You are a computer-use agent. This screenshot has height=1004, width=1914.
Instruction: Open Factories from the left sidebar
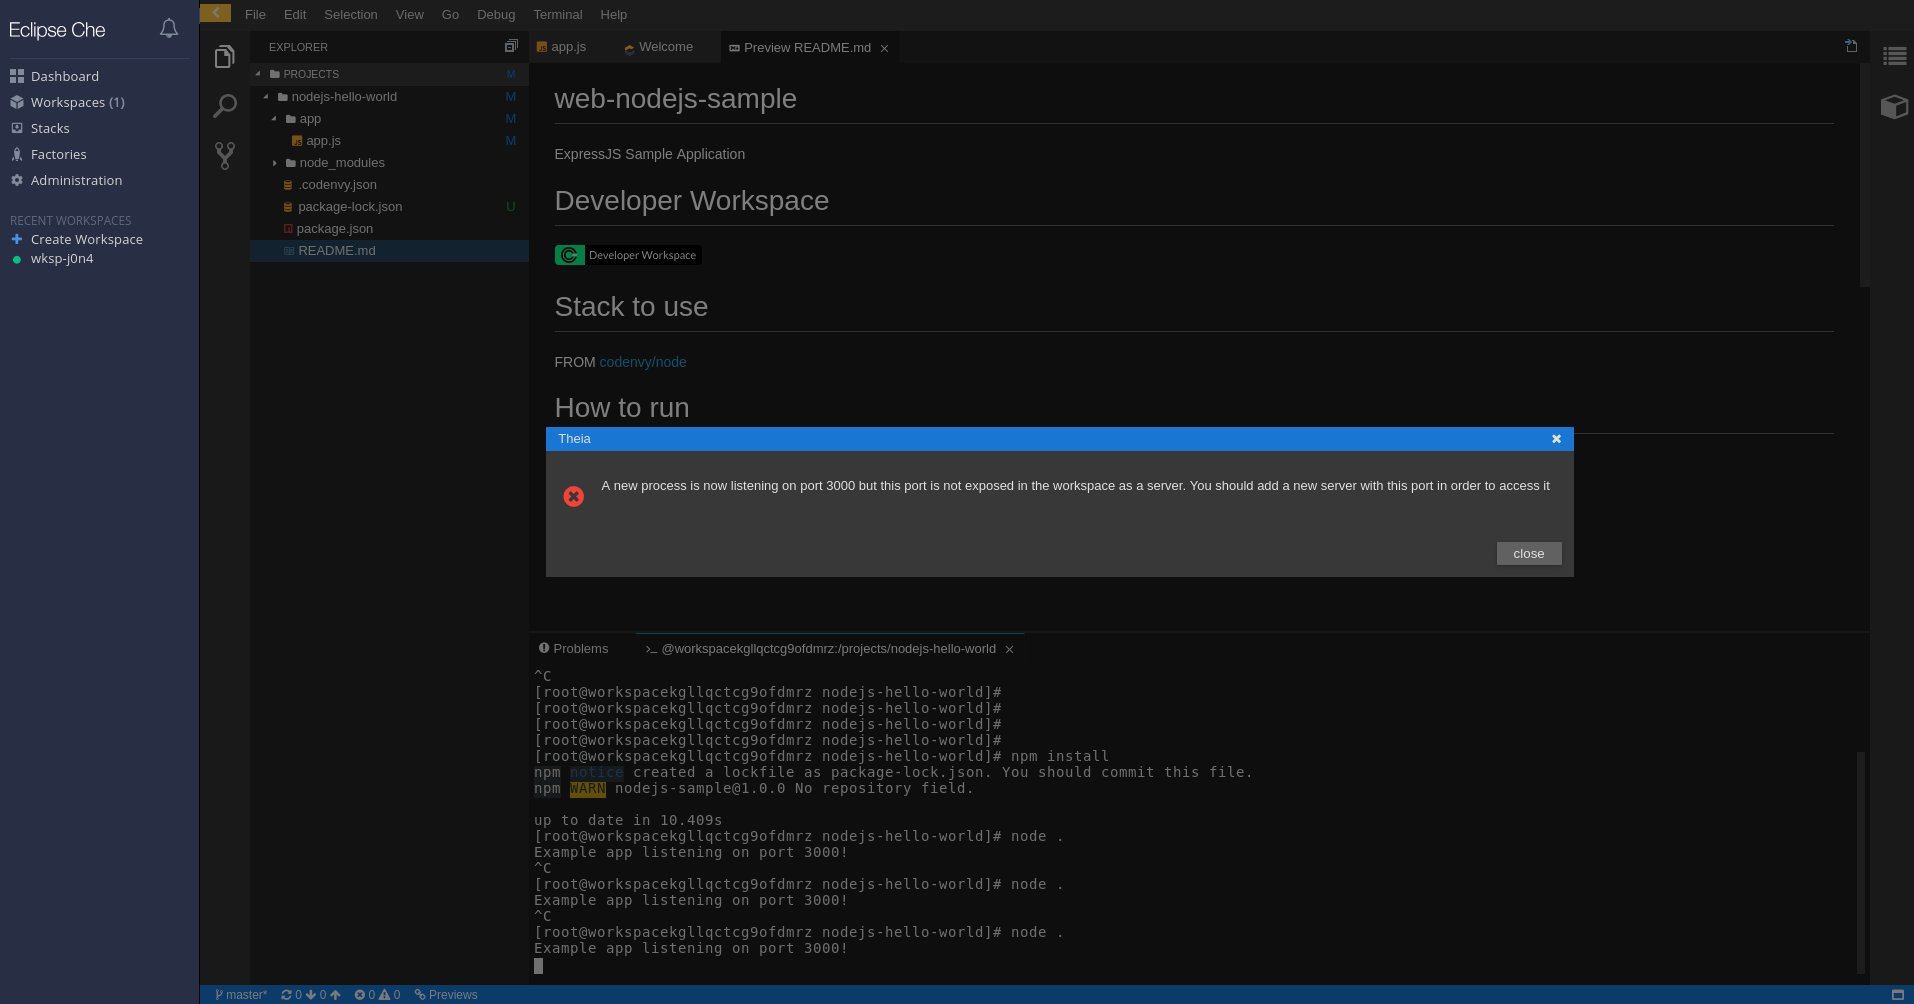[x=56, y=154]
